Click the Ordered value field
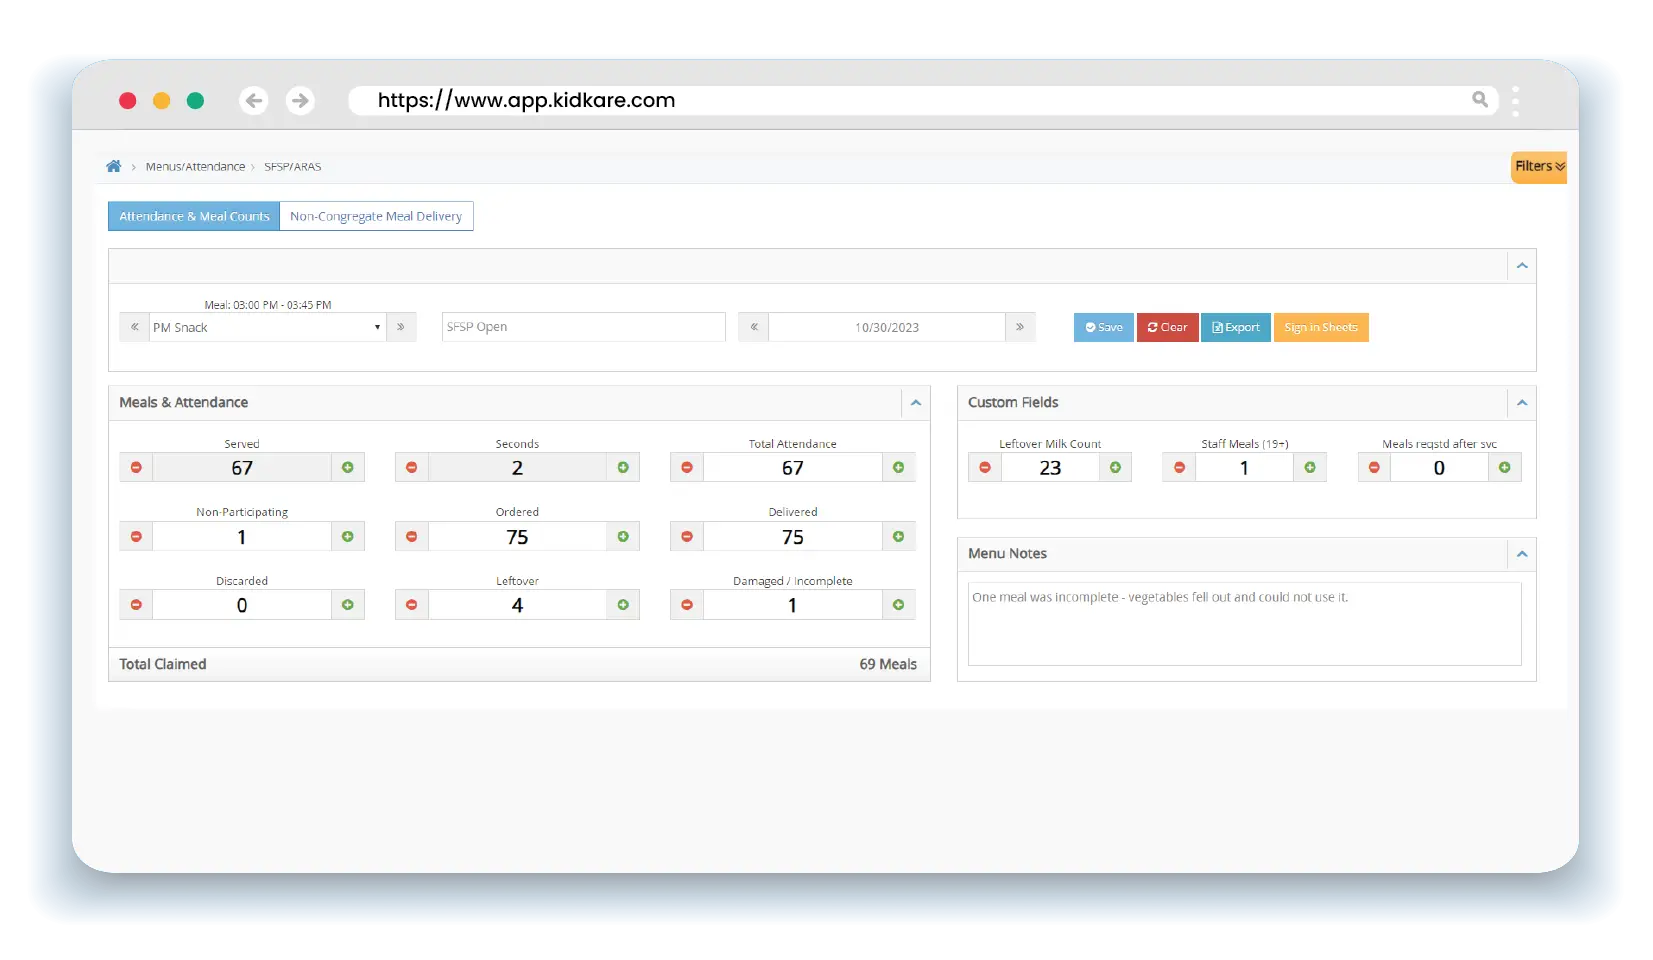1653x960 pixels. [x=517, y=536]
